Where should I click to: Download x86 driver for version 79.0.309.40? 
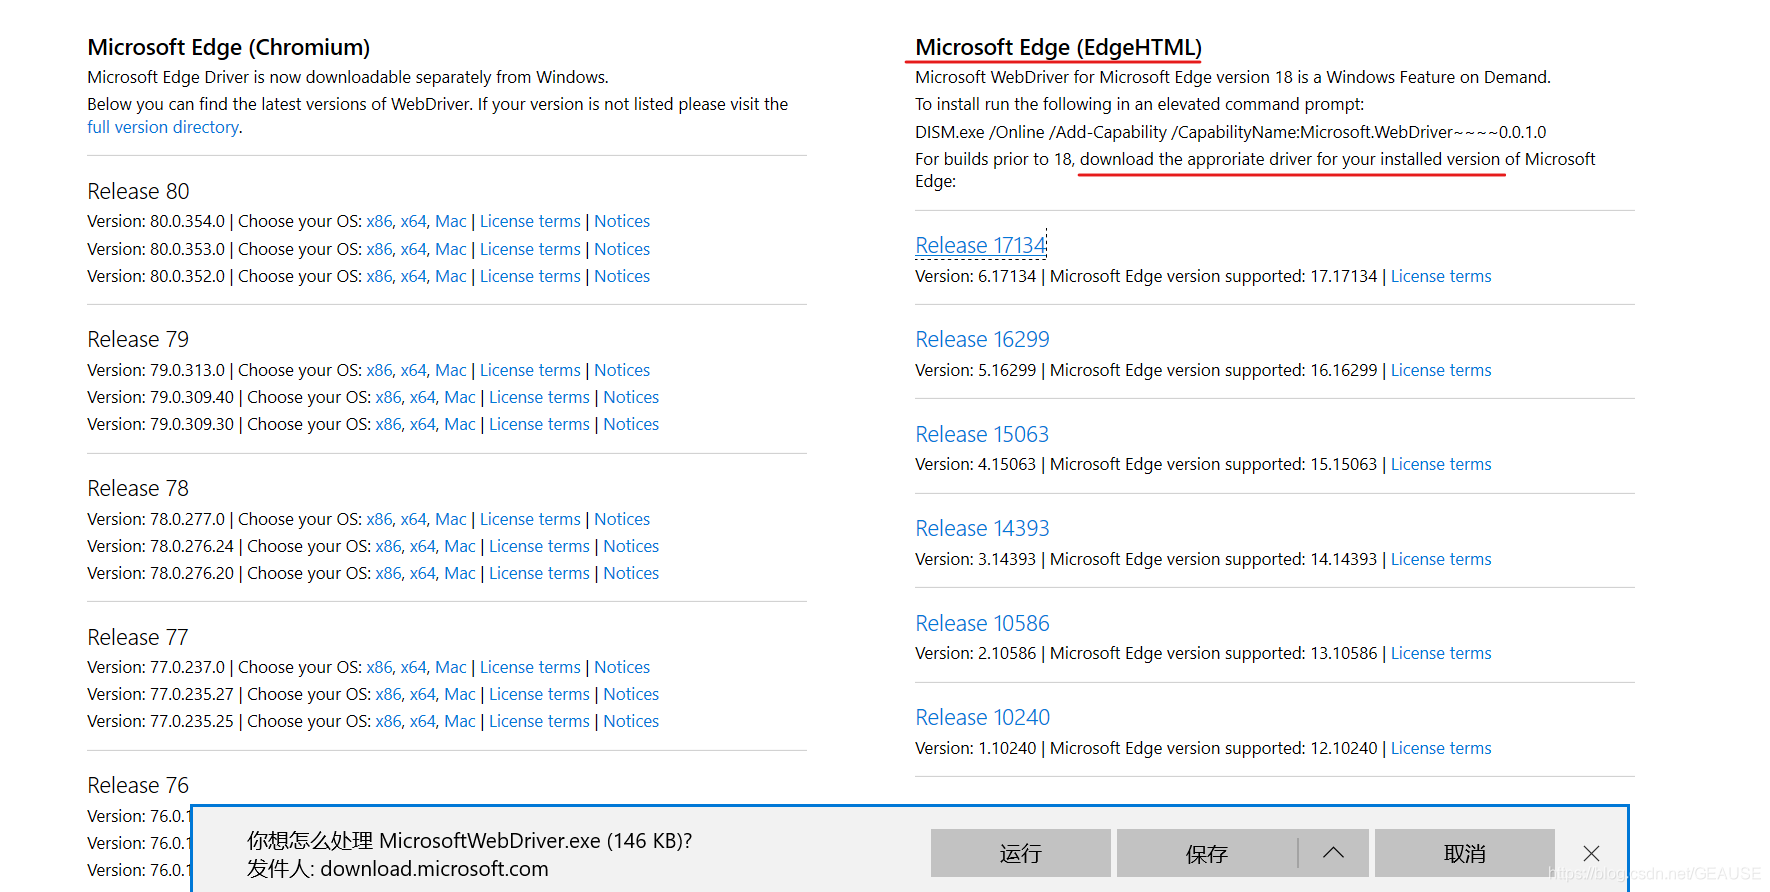click(388, 397)
